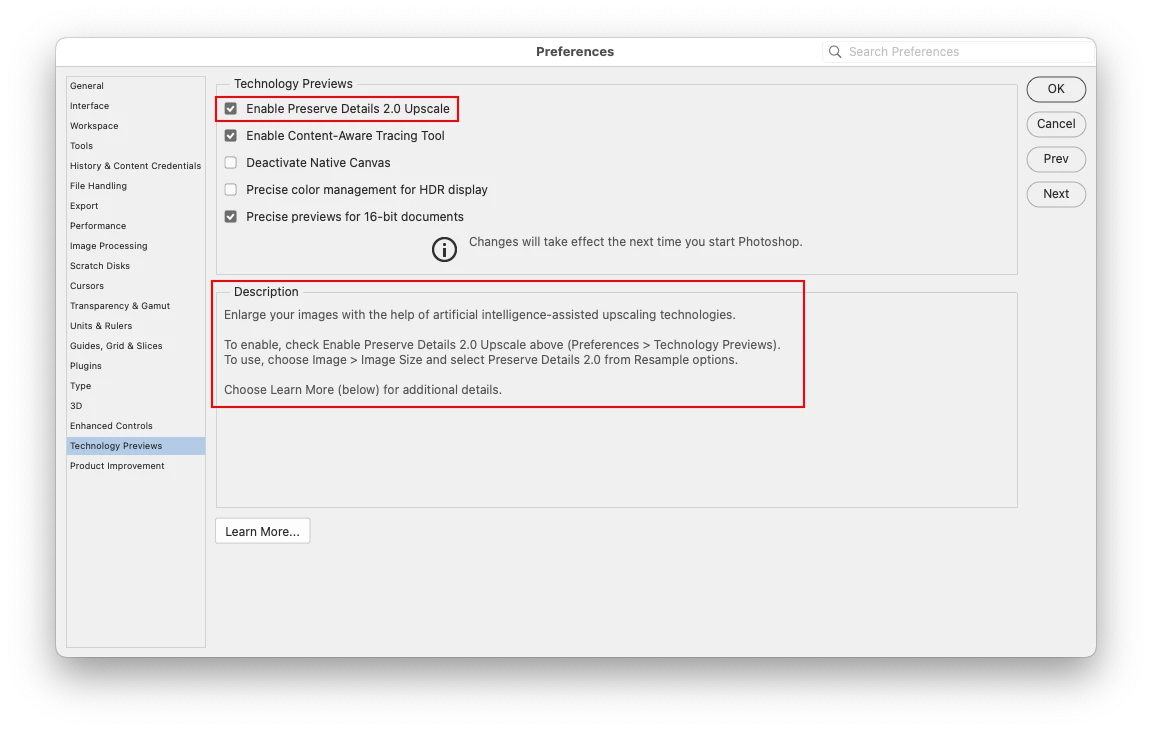The width and height of the screenshot is (1152, 731).
Task: Go to previous preference page with Prev
Action: click(x=1056, y=159)
